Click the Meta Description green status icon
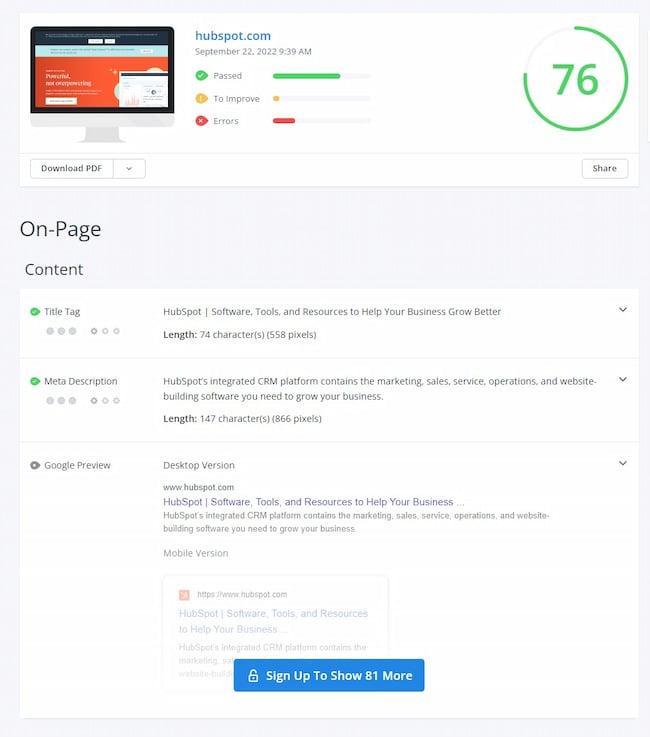The width and height of the screenshot is (650, 737). [35, 381]
